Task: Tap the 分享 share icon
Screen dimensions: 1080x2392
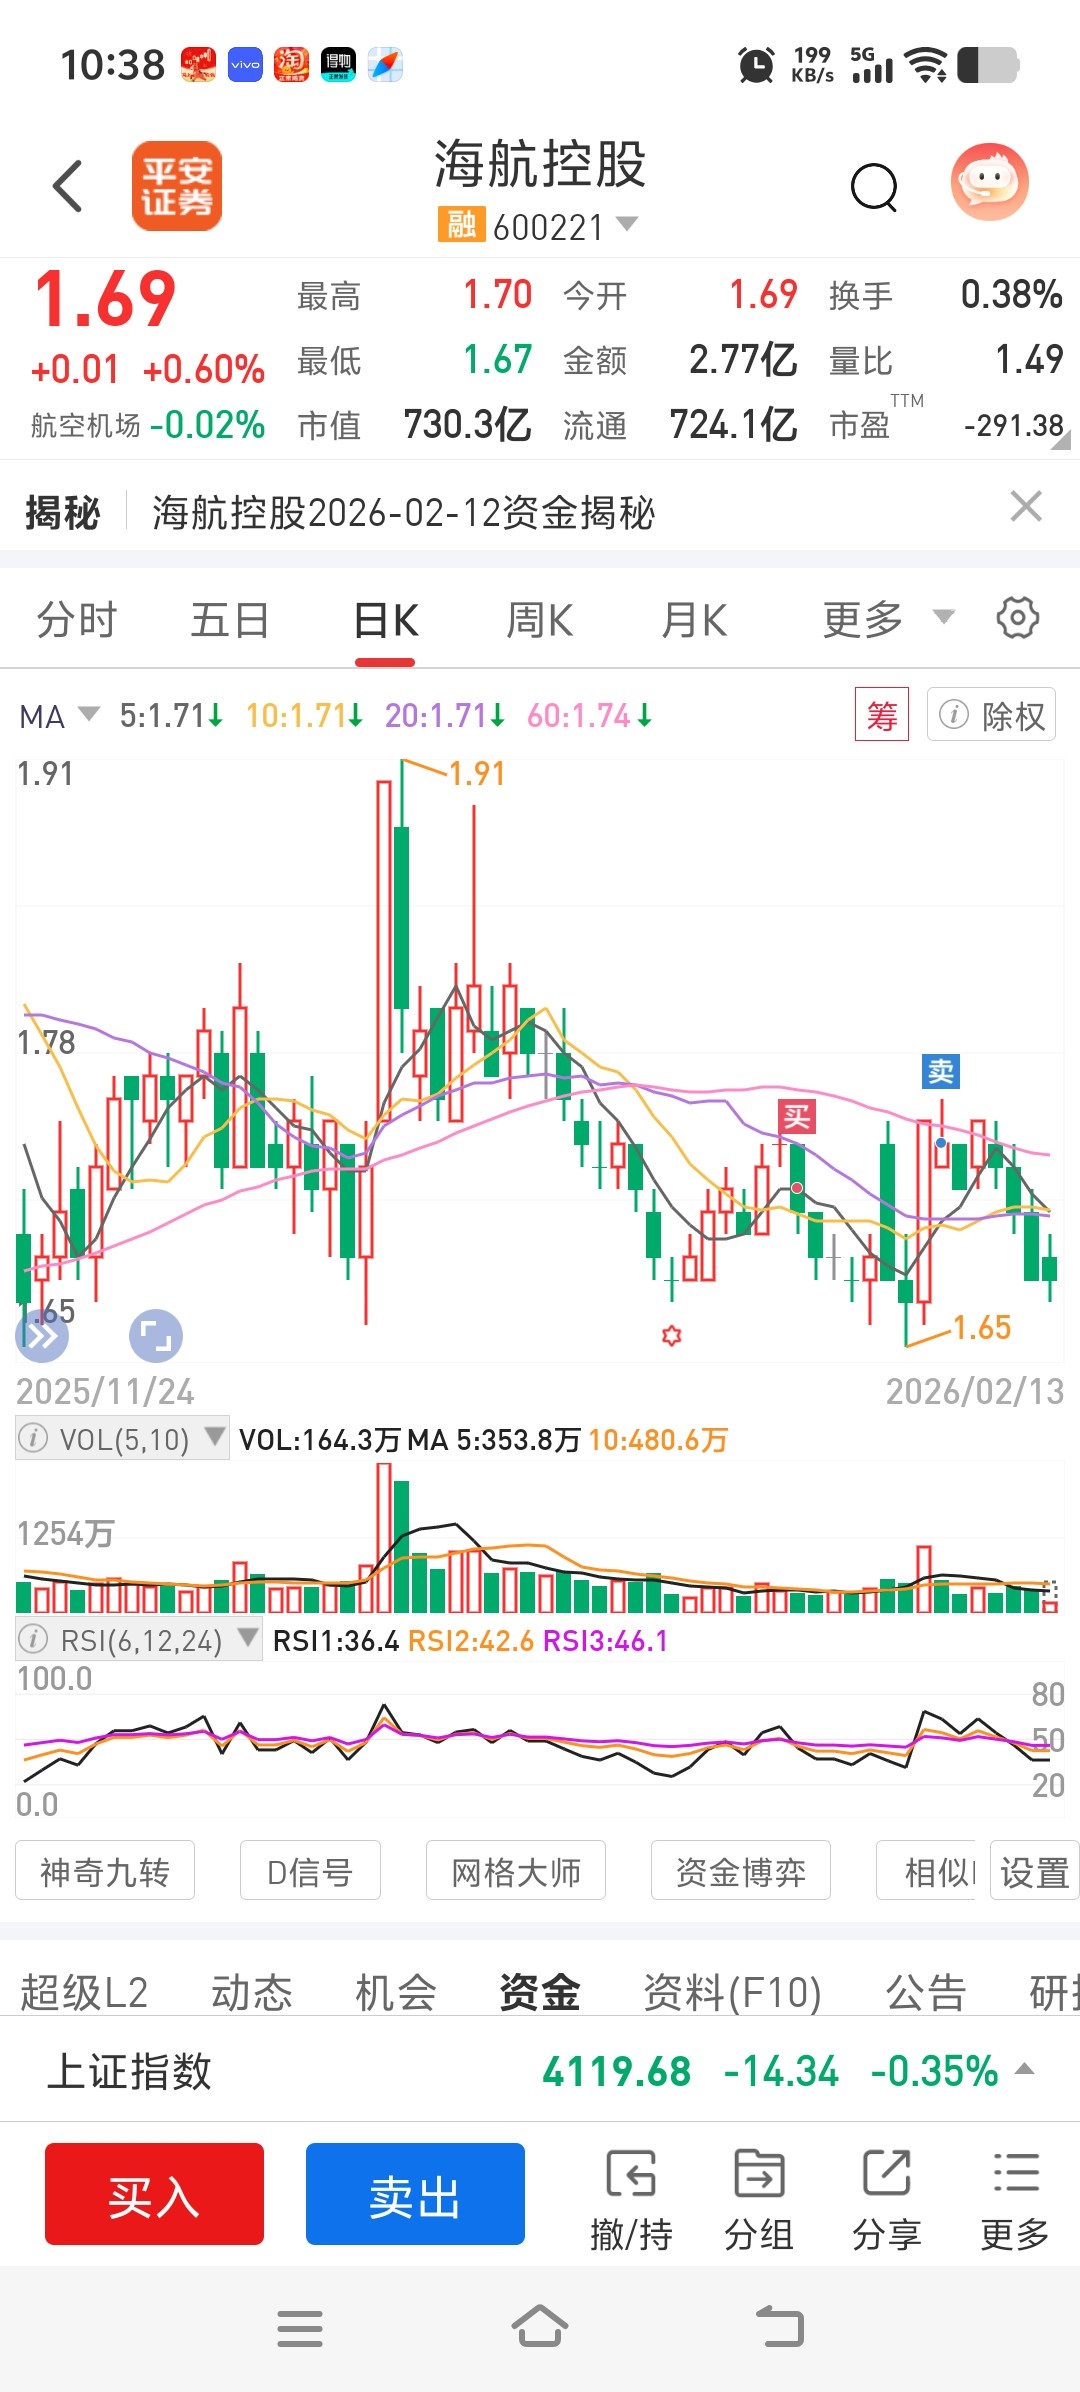Action: click(887, 2199)
